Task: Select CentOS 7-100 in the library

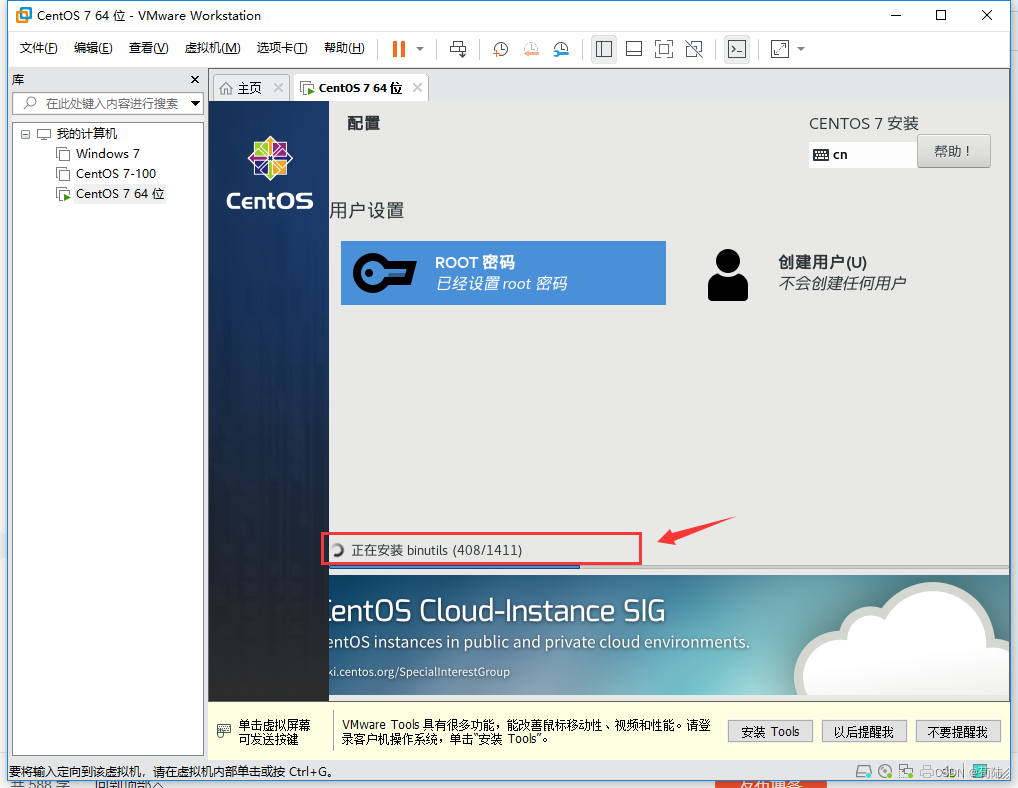Action: pos(116,174)
